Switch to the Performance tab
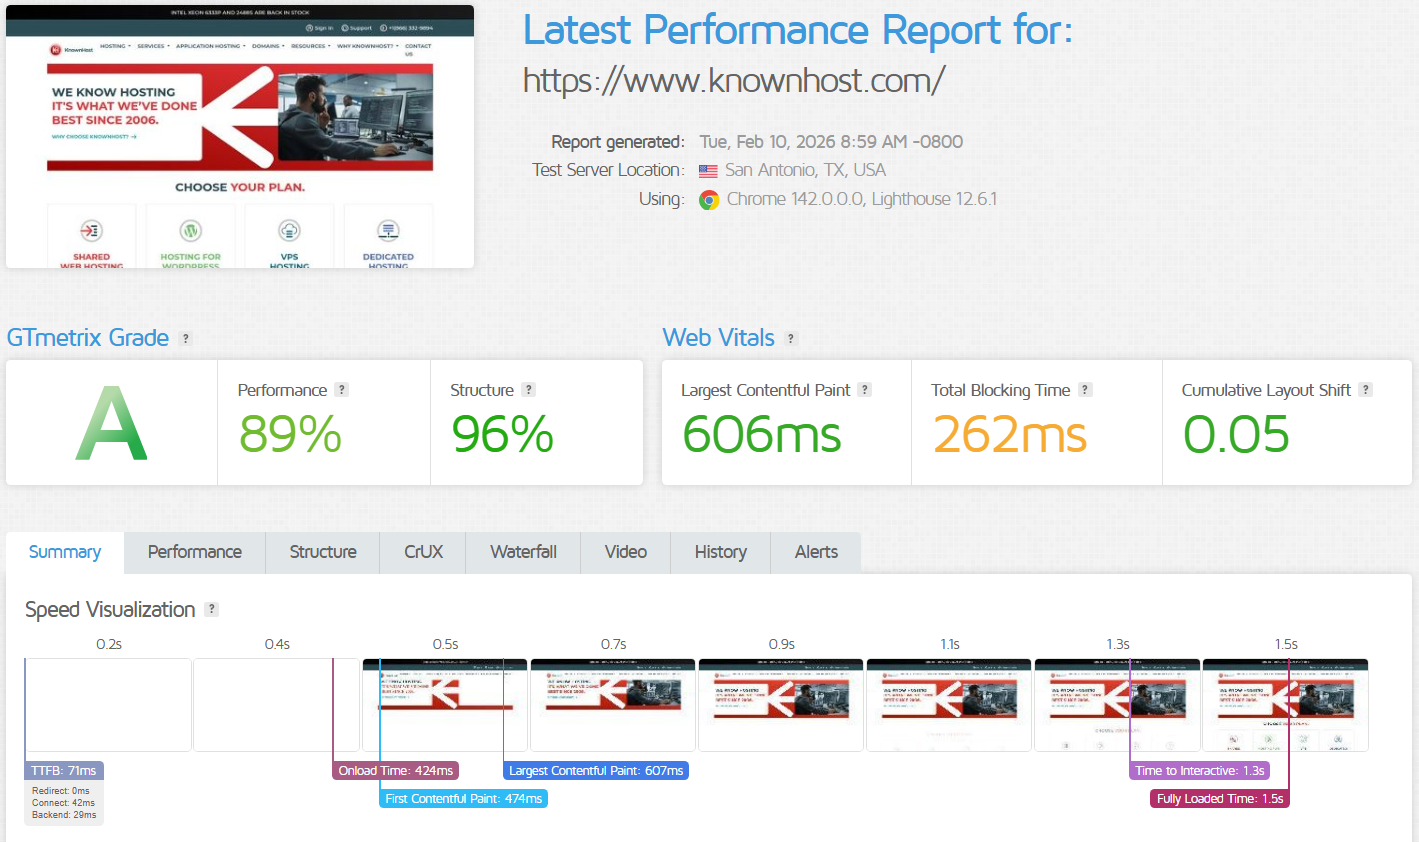Viewport: 1419px width, 842px height. (195, 552)
